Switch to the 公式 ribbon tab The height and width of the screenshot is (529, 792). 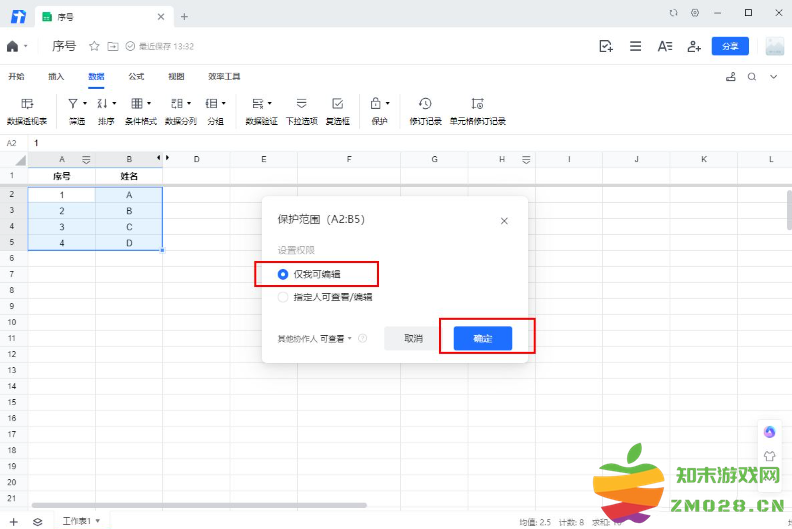coord(136,76)
